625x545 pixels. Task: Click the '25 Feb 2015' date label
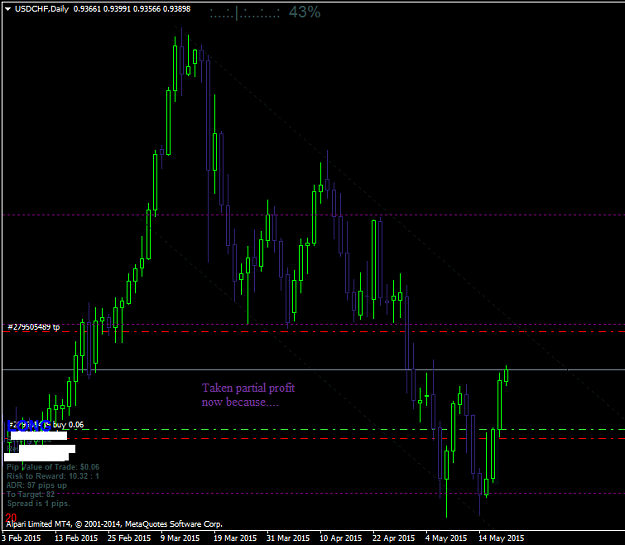pyautogui.click(x=129, y=538)
